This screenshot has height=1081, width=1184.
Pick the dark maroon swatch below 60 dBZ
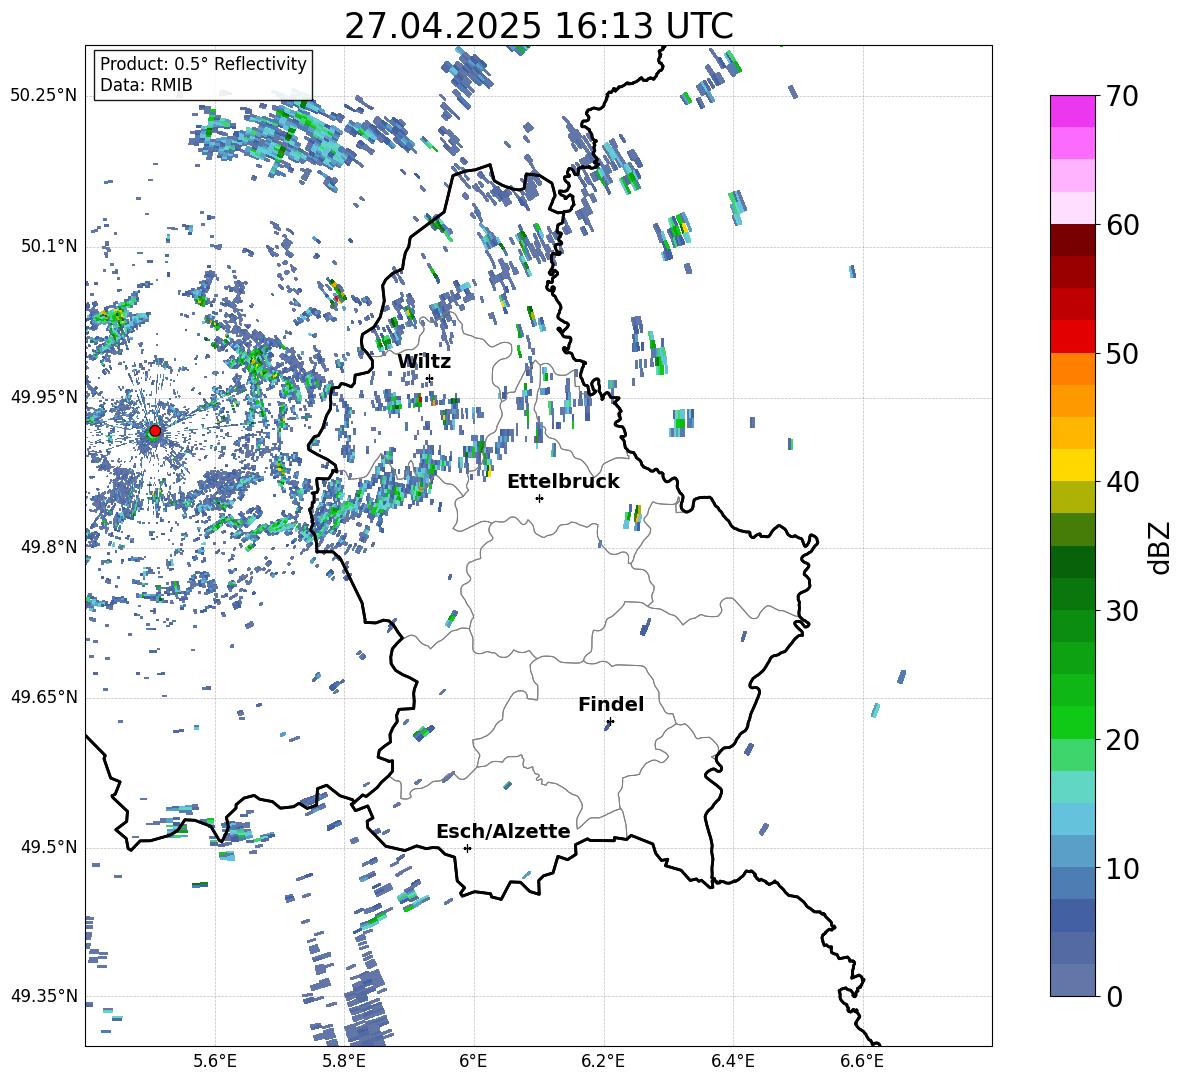point(1072,239)
